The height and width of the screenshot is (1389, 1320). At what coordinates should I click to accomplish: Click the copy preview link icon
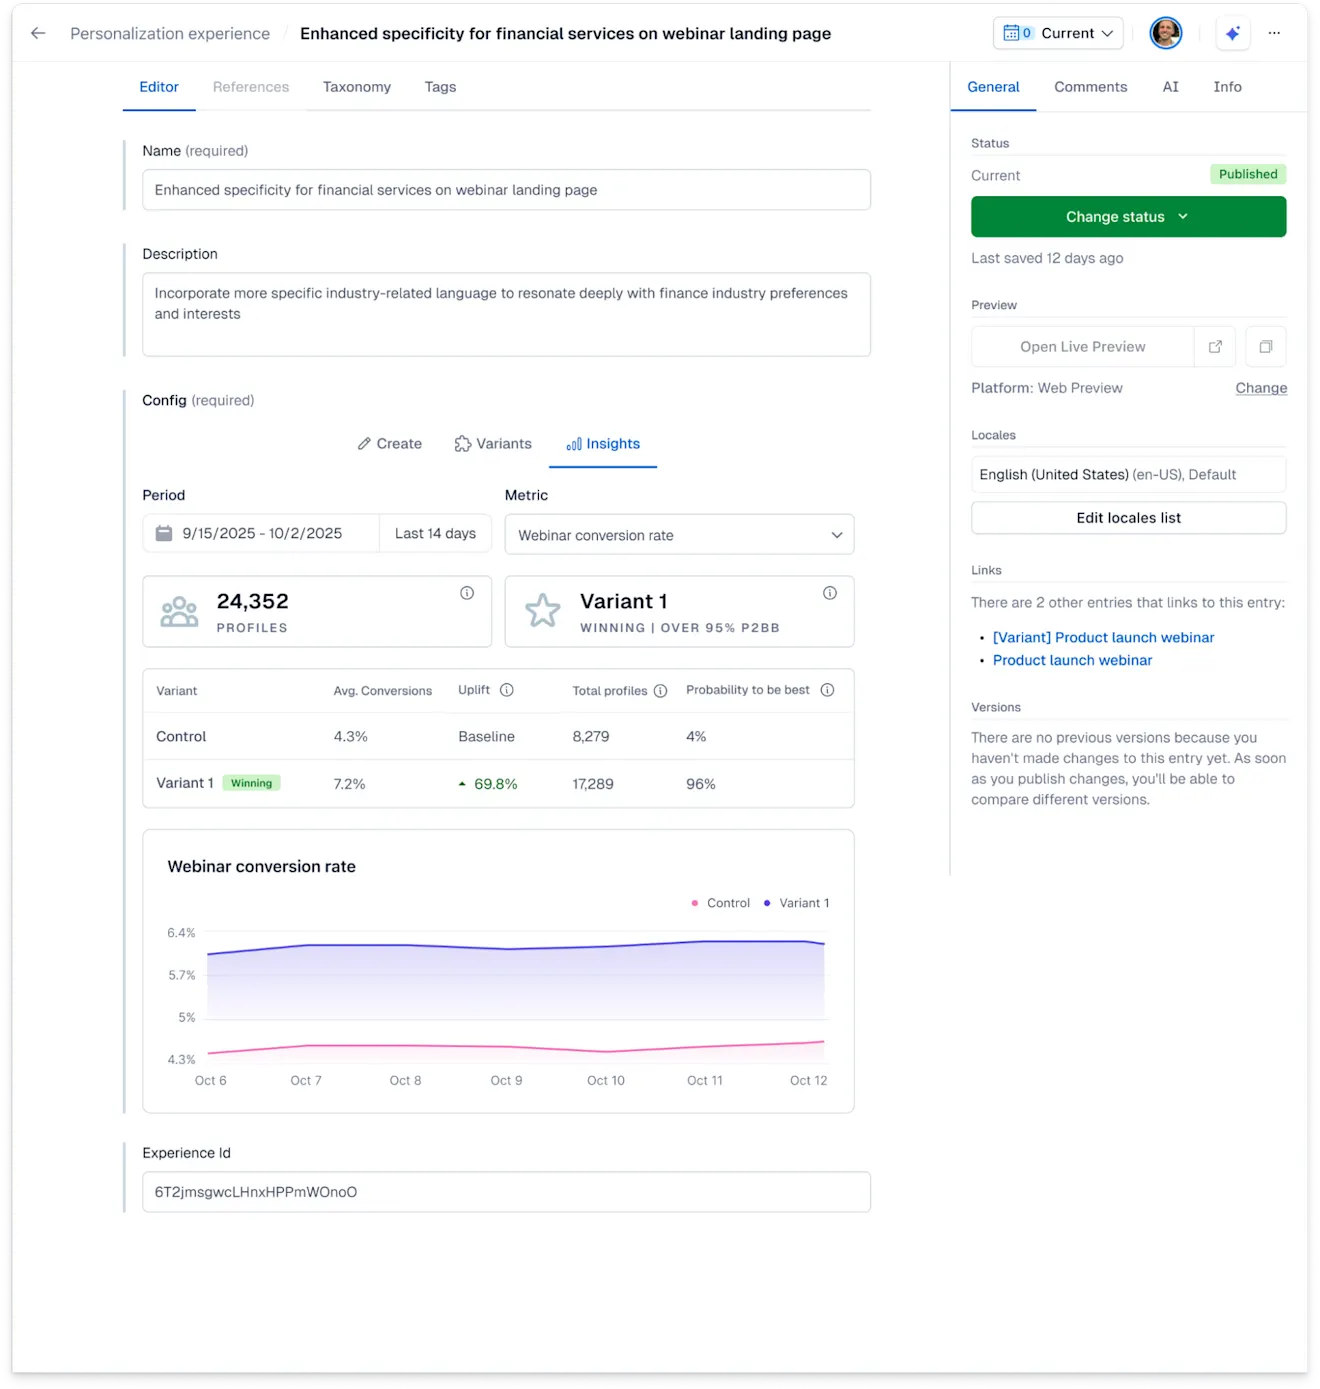click(x=1265, y=347)
